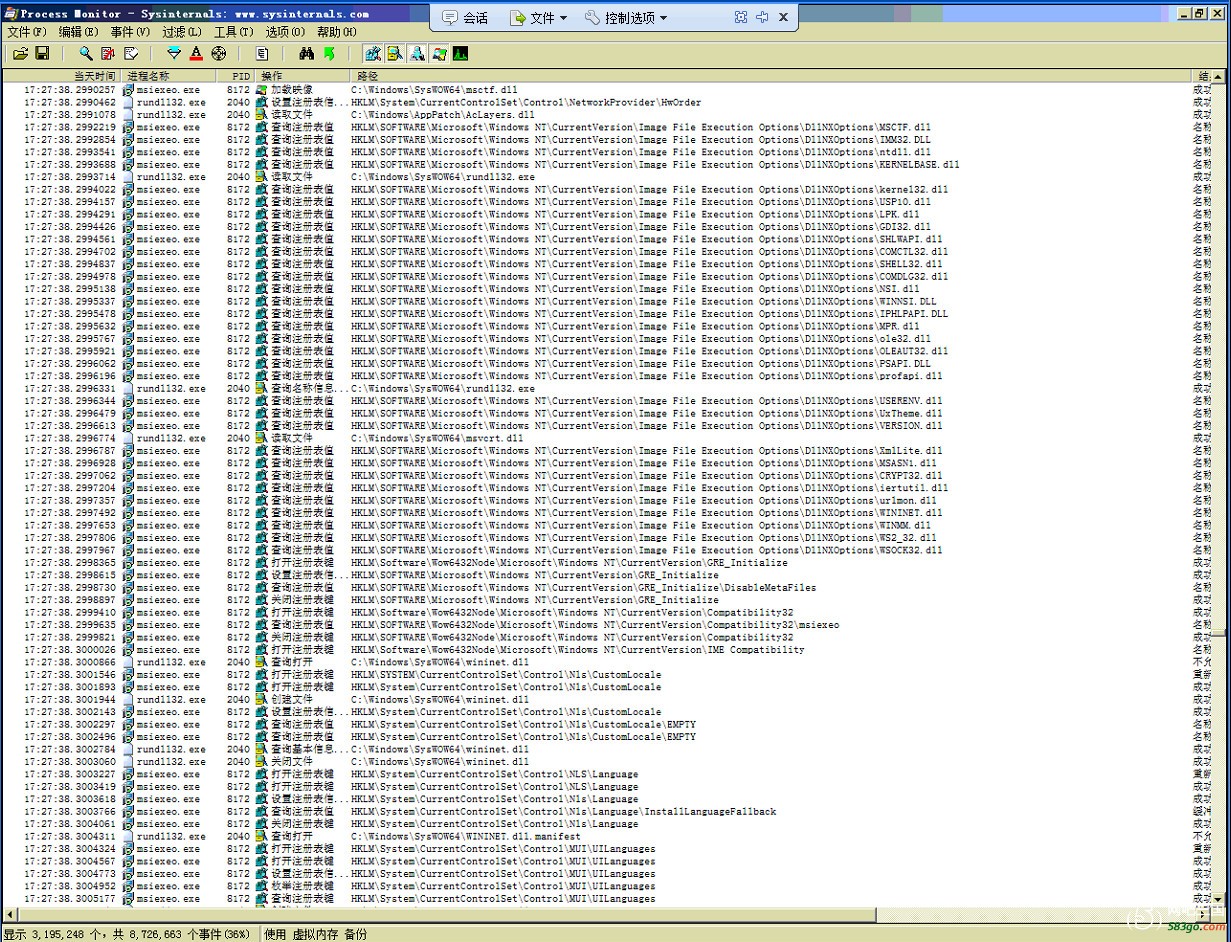1231x942 pixels.
Task: Sort by the 路径 column header
Action: tap(772, 76)
